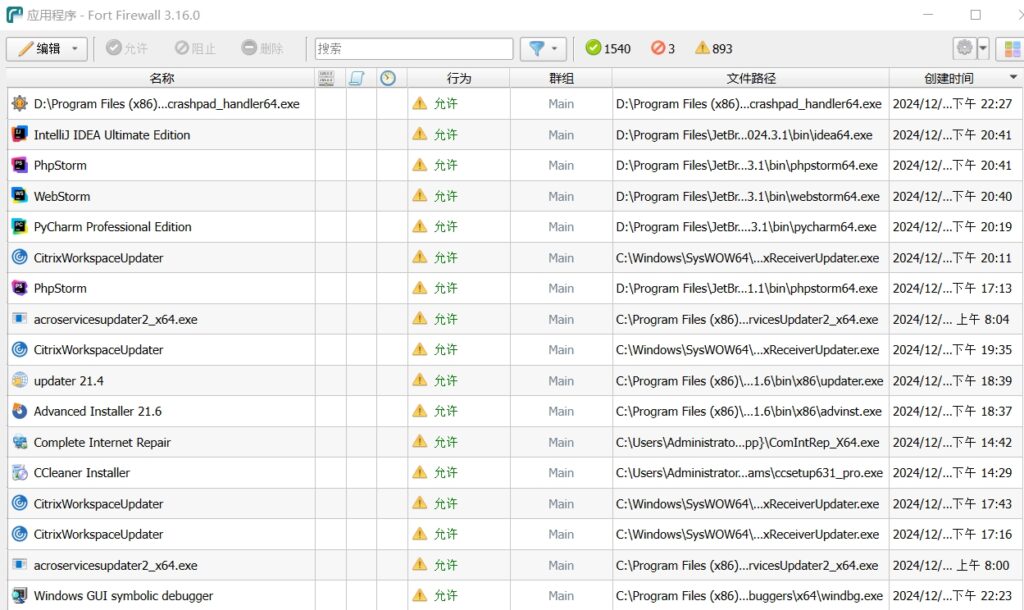Open the funnel filter dropdown
Image resolution: width=1024 pixels, height=610 pixels.
coord(543,48)
